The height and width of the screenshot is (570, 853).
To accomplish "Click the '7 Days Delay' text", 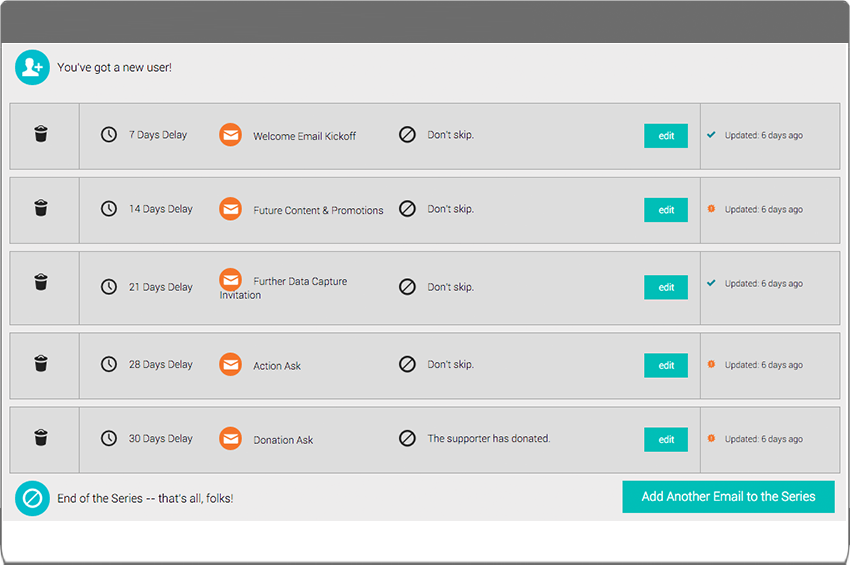I will pos(158,135).
